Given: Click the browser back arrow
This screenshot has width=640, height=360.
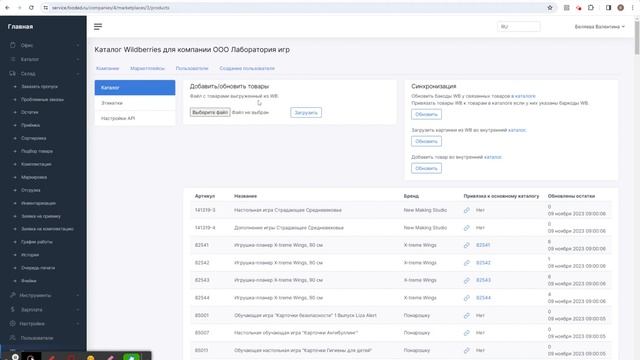Looking at the screenshot, I should click(x=7, y=8).
